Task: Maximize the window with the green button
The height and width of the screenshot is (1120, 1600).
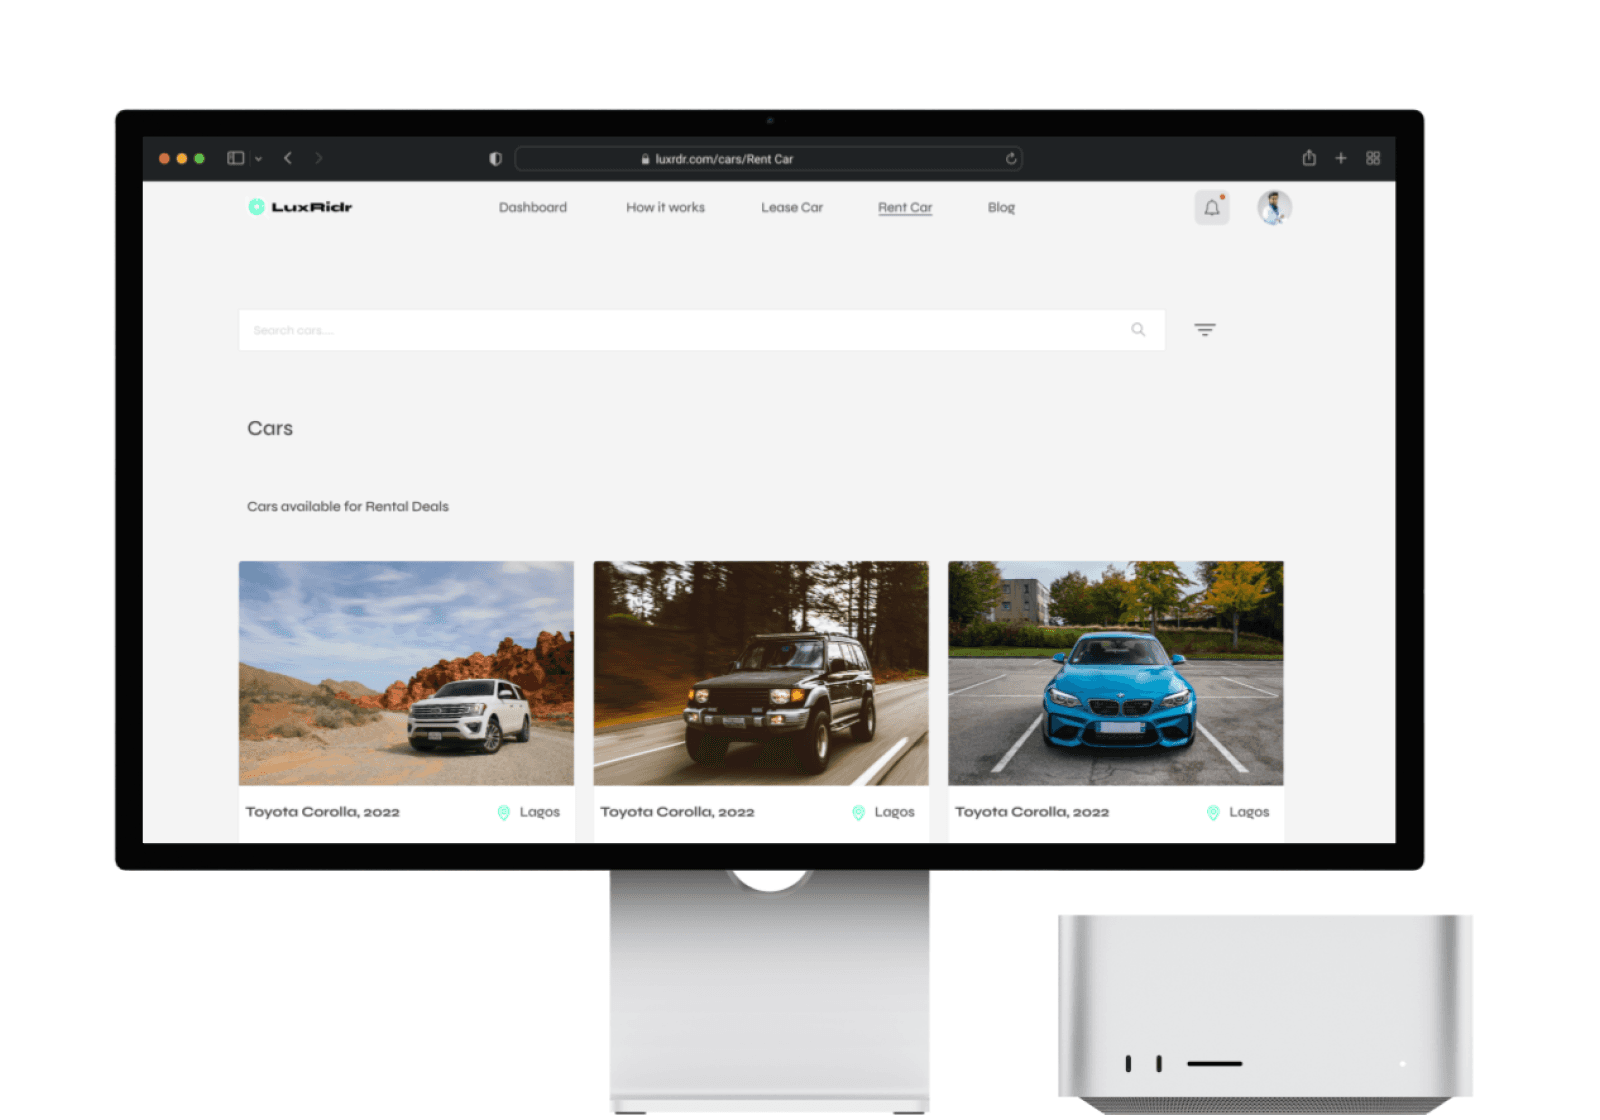Action: [x=199, y=158]
